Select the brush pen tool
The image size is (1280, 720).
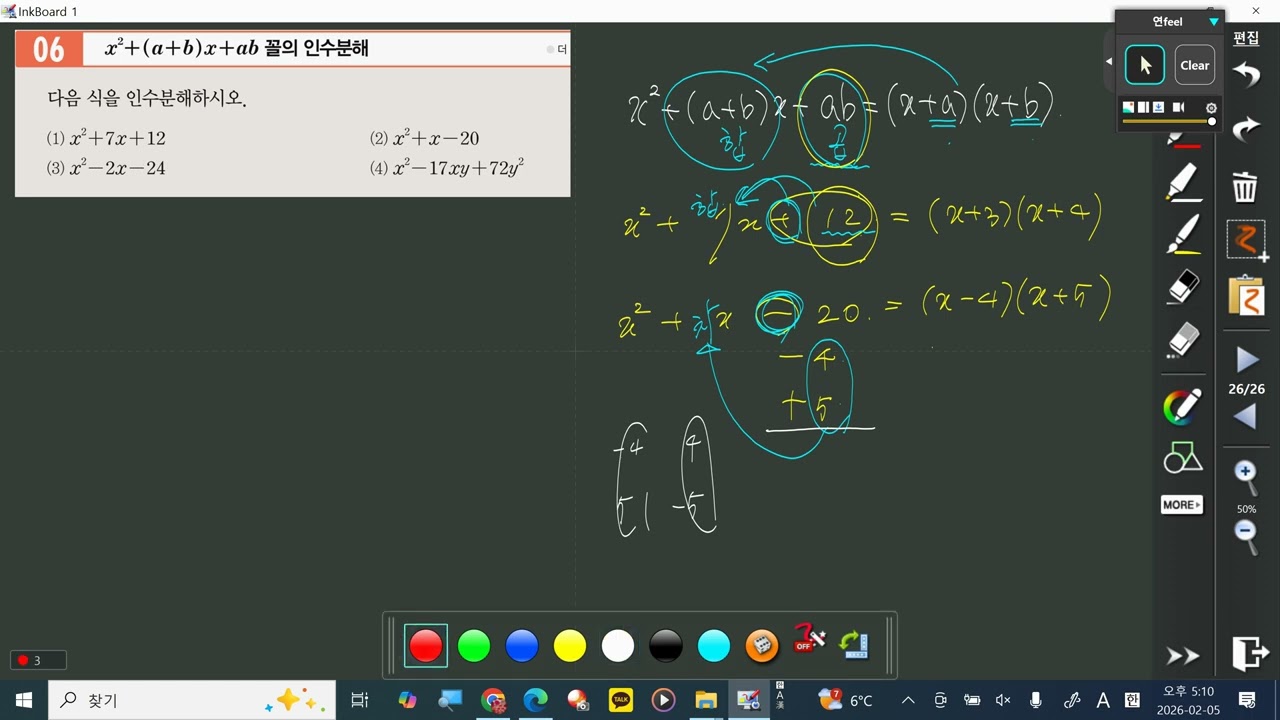tap(1183, 235)
